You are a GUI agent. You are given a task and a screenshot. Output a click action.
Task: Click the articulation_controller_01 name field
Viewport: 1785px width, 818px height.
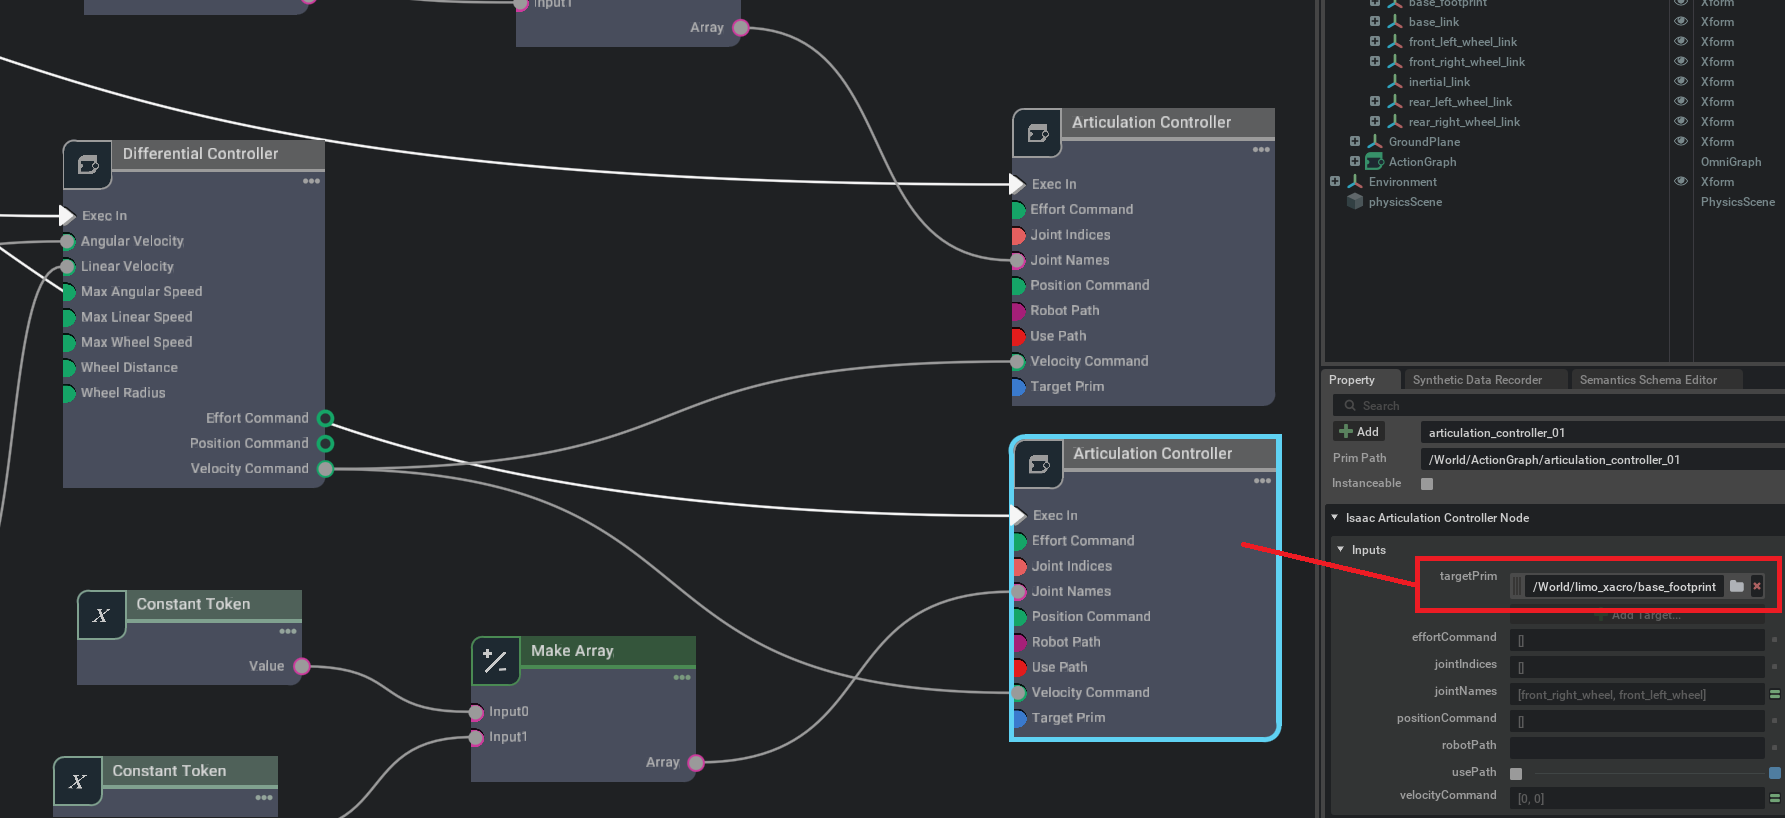click(x=1602, y=433)
